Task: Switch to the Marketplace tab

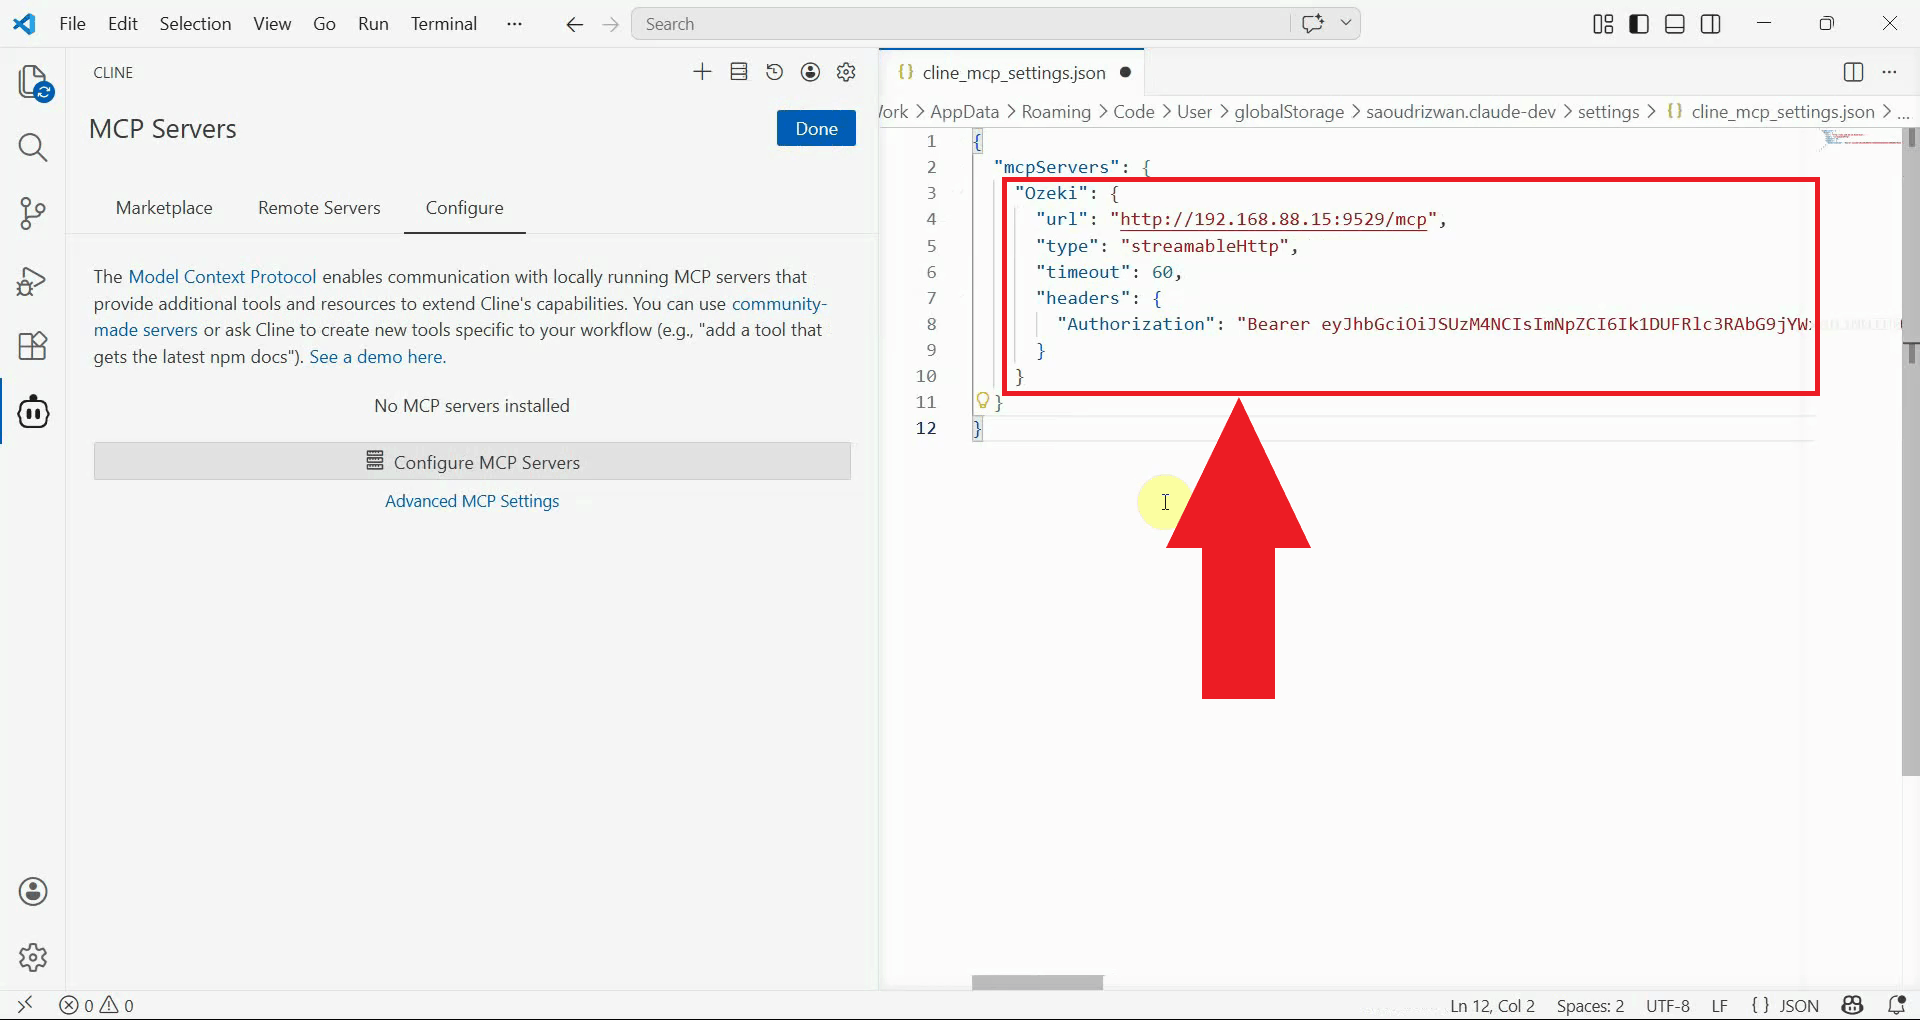Action: click(164, 208)
